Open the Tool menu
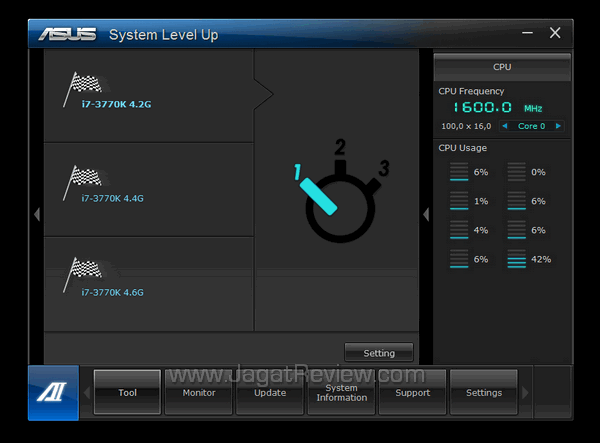 127,393
